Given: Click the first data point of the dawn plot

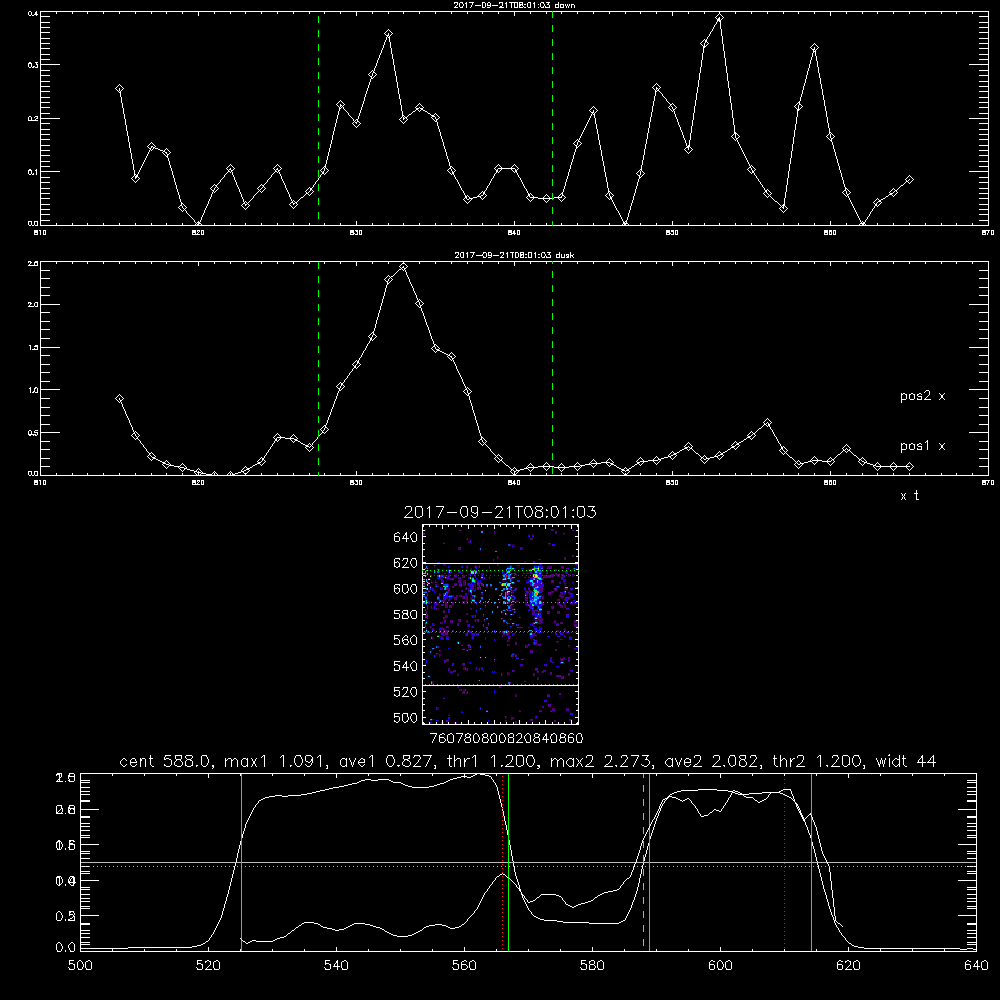Looking at the screenshot, I should click(x=119, y=89).
